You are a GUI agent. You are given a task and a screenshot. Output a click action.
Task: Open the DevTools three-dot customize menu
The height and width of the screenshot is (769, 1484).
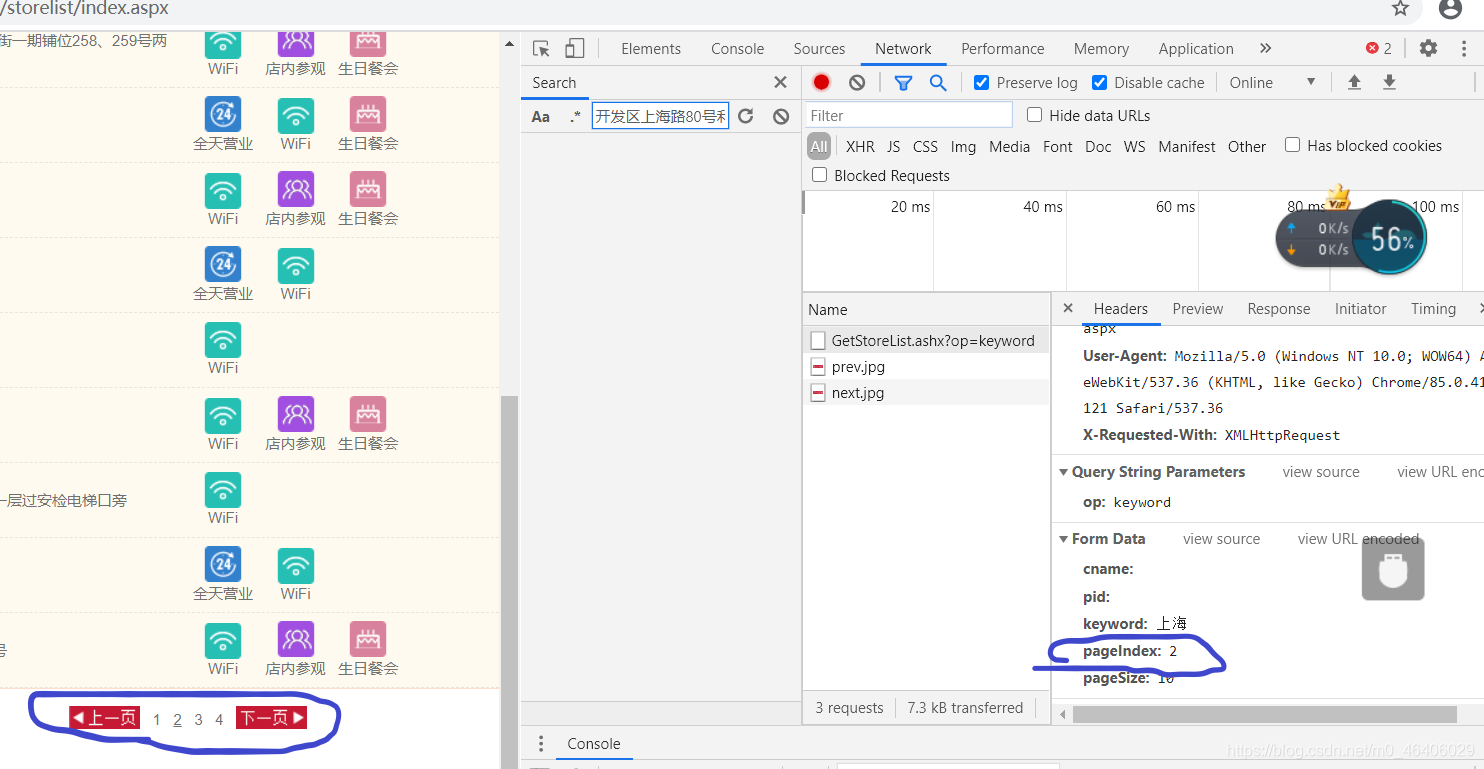click(x=1465, y=48)
